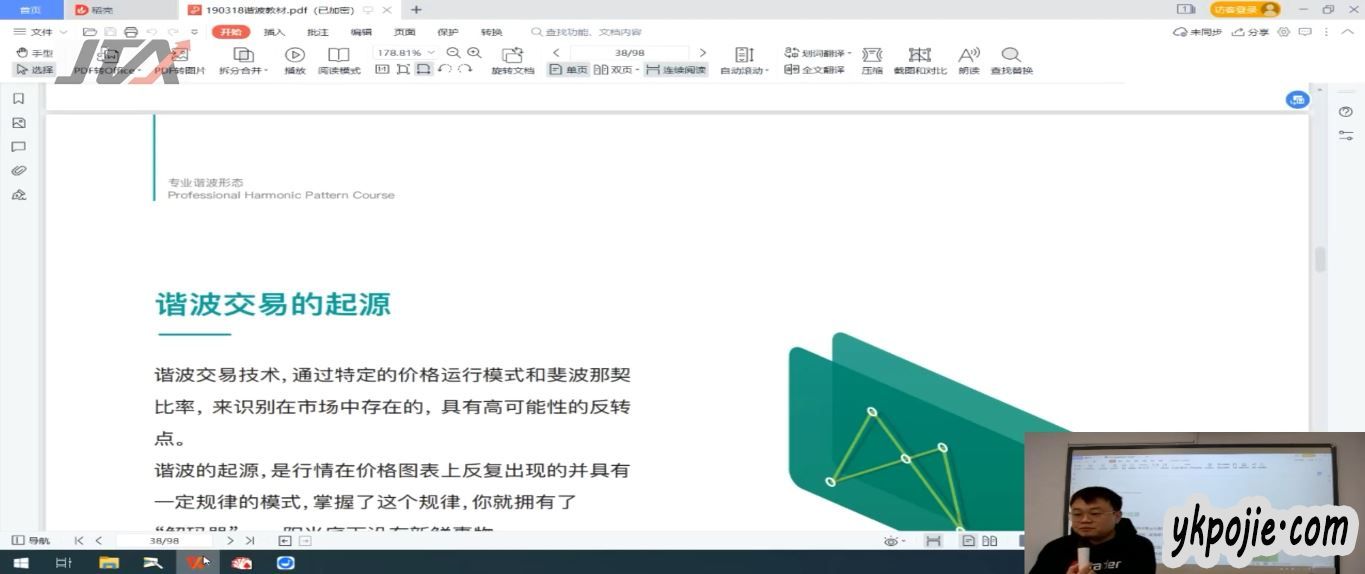Click the page number field in toolbar
Image resolution: width=1365 pixels, height=574 pixels.
(629, 53)
